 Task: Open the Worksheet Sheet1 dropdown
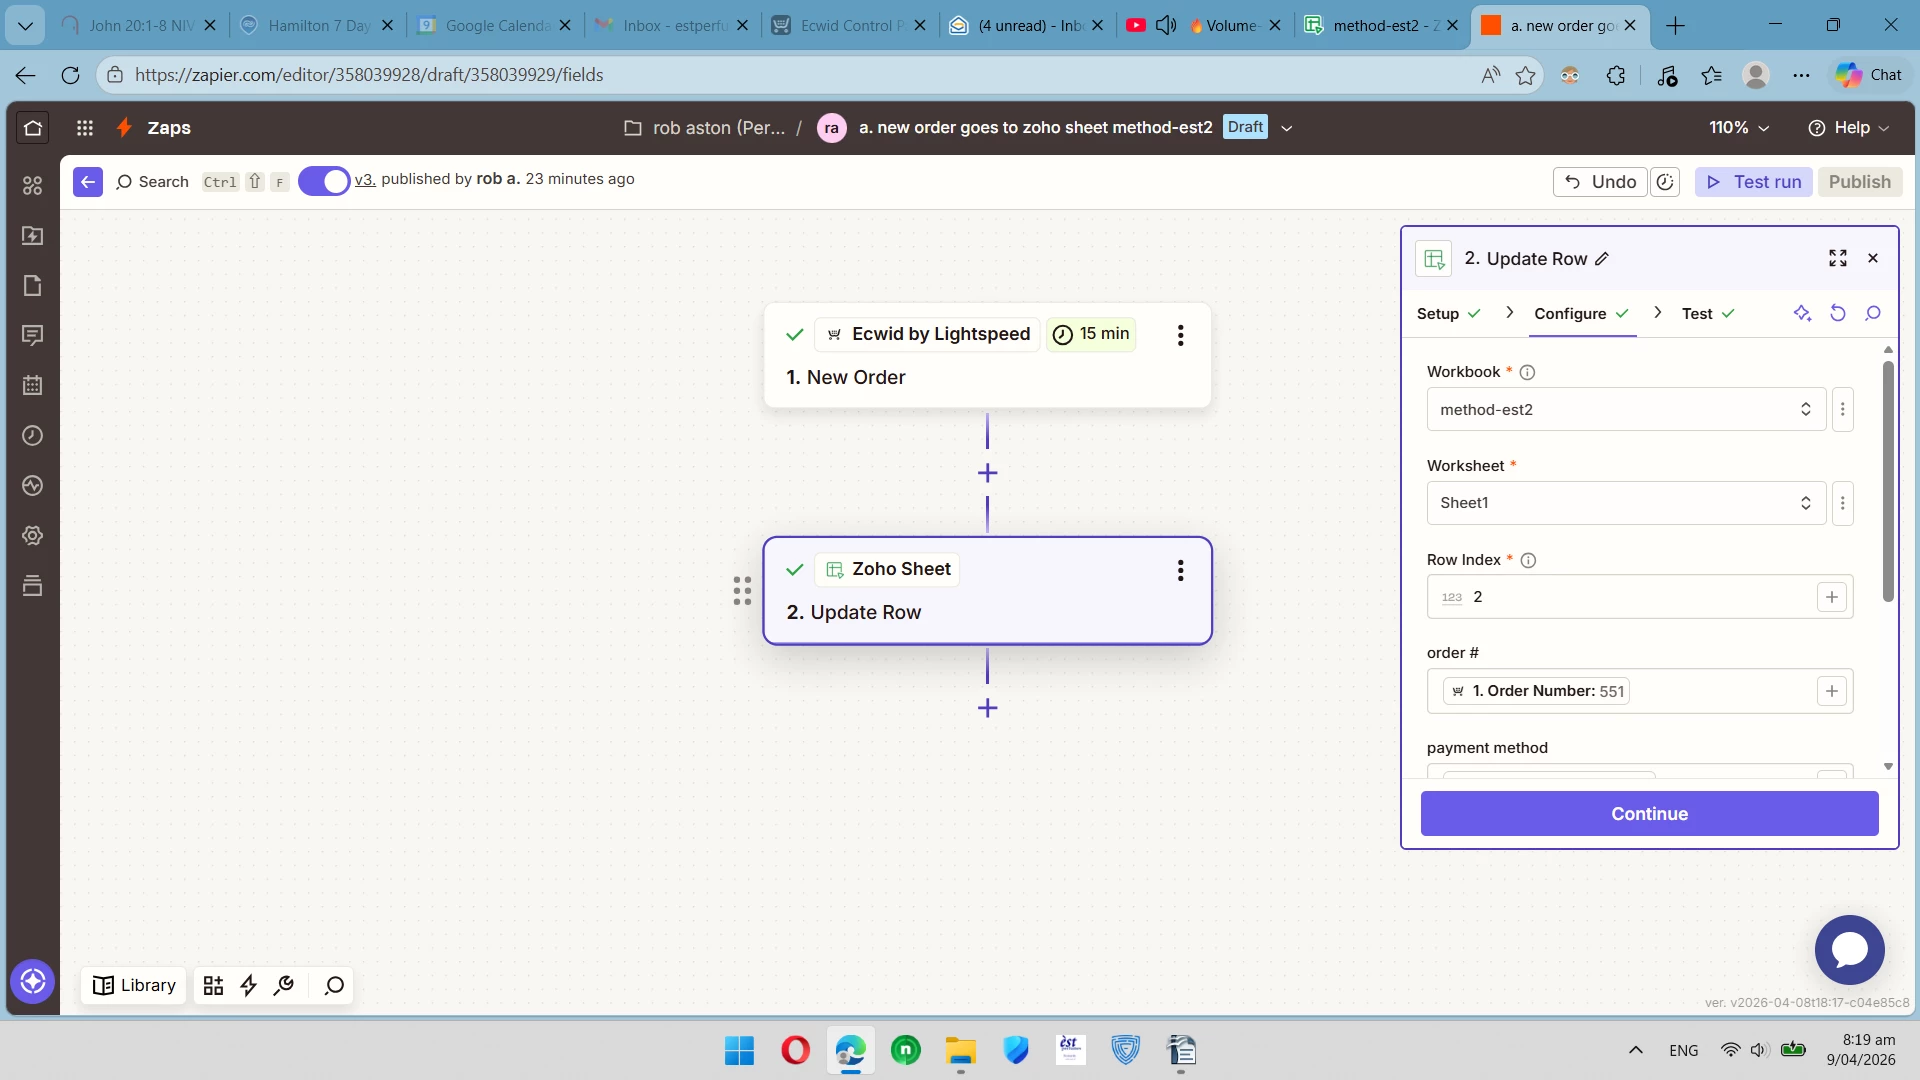click(1625, 503)
